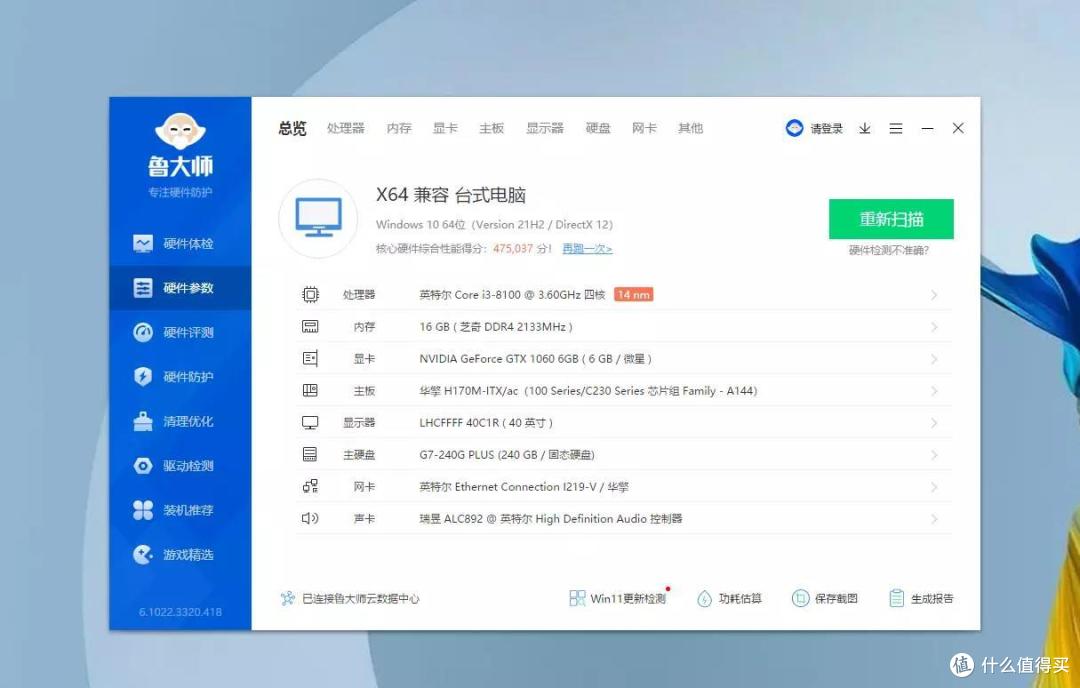Viewport: 1080px width, 688px height.
Task: Click 硬件检测不准确? link
Action: point(889,251)
